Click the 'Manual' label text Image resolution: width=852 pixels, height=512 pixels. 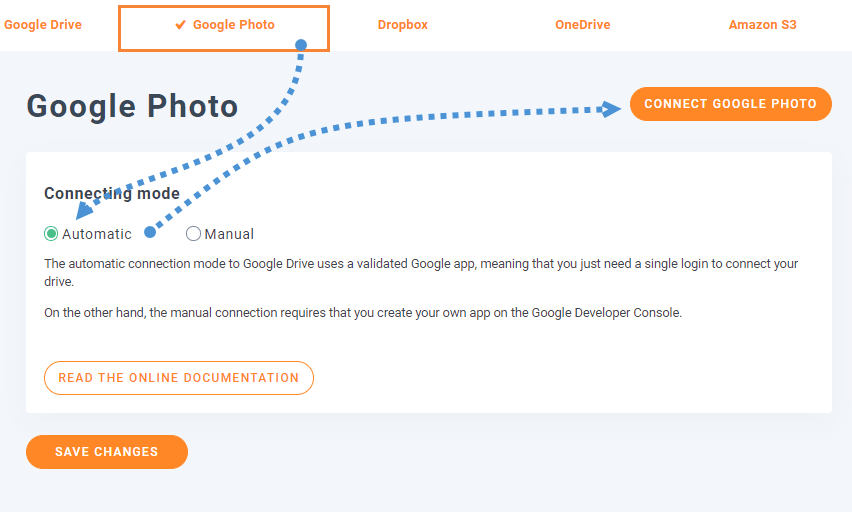[x=229, y=234]
